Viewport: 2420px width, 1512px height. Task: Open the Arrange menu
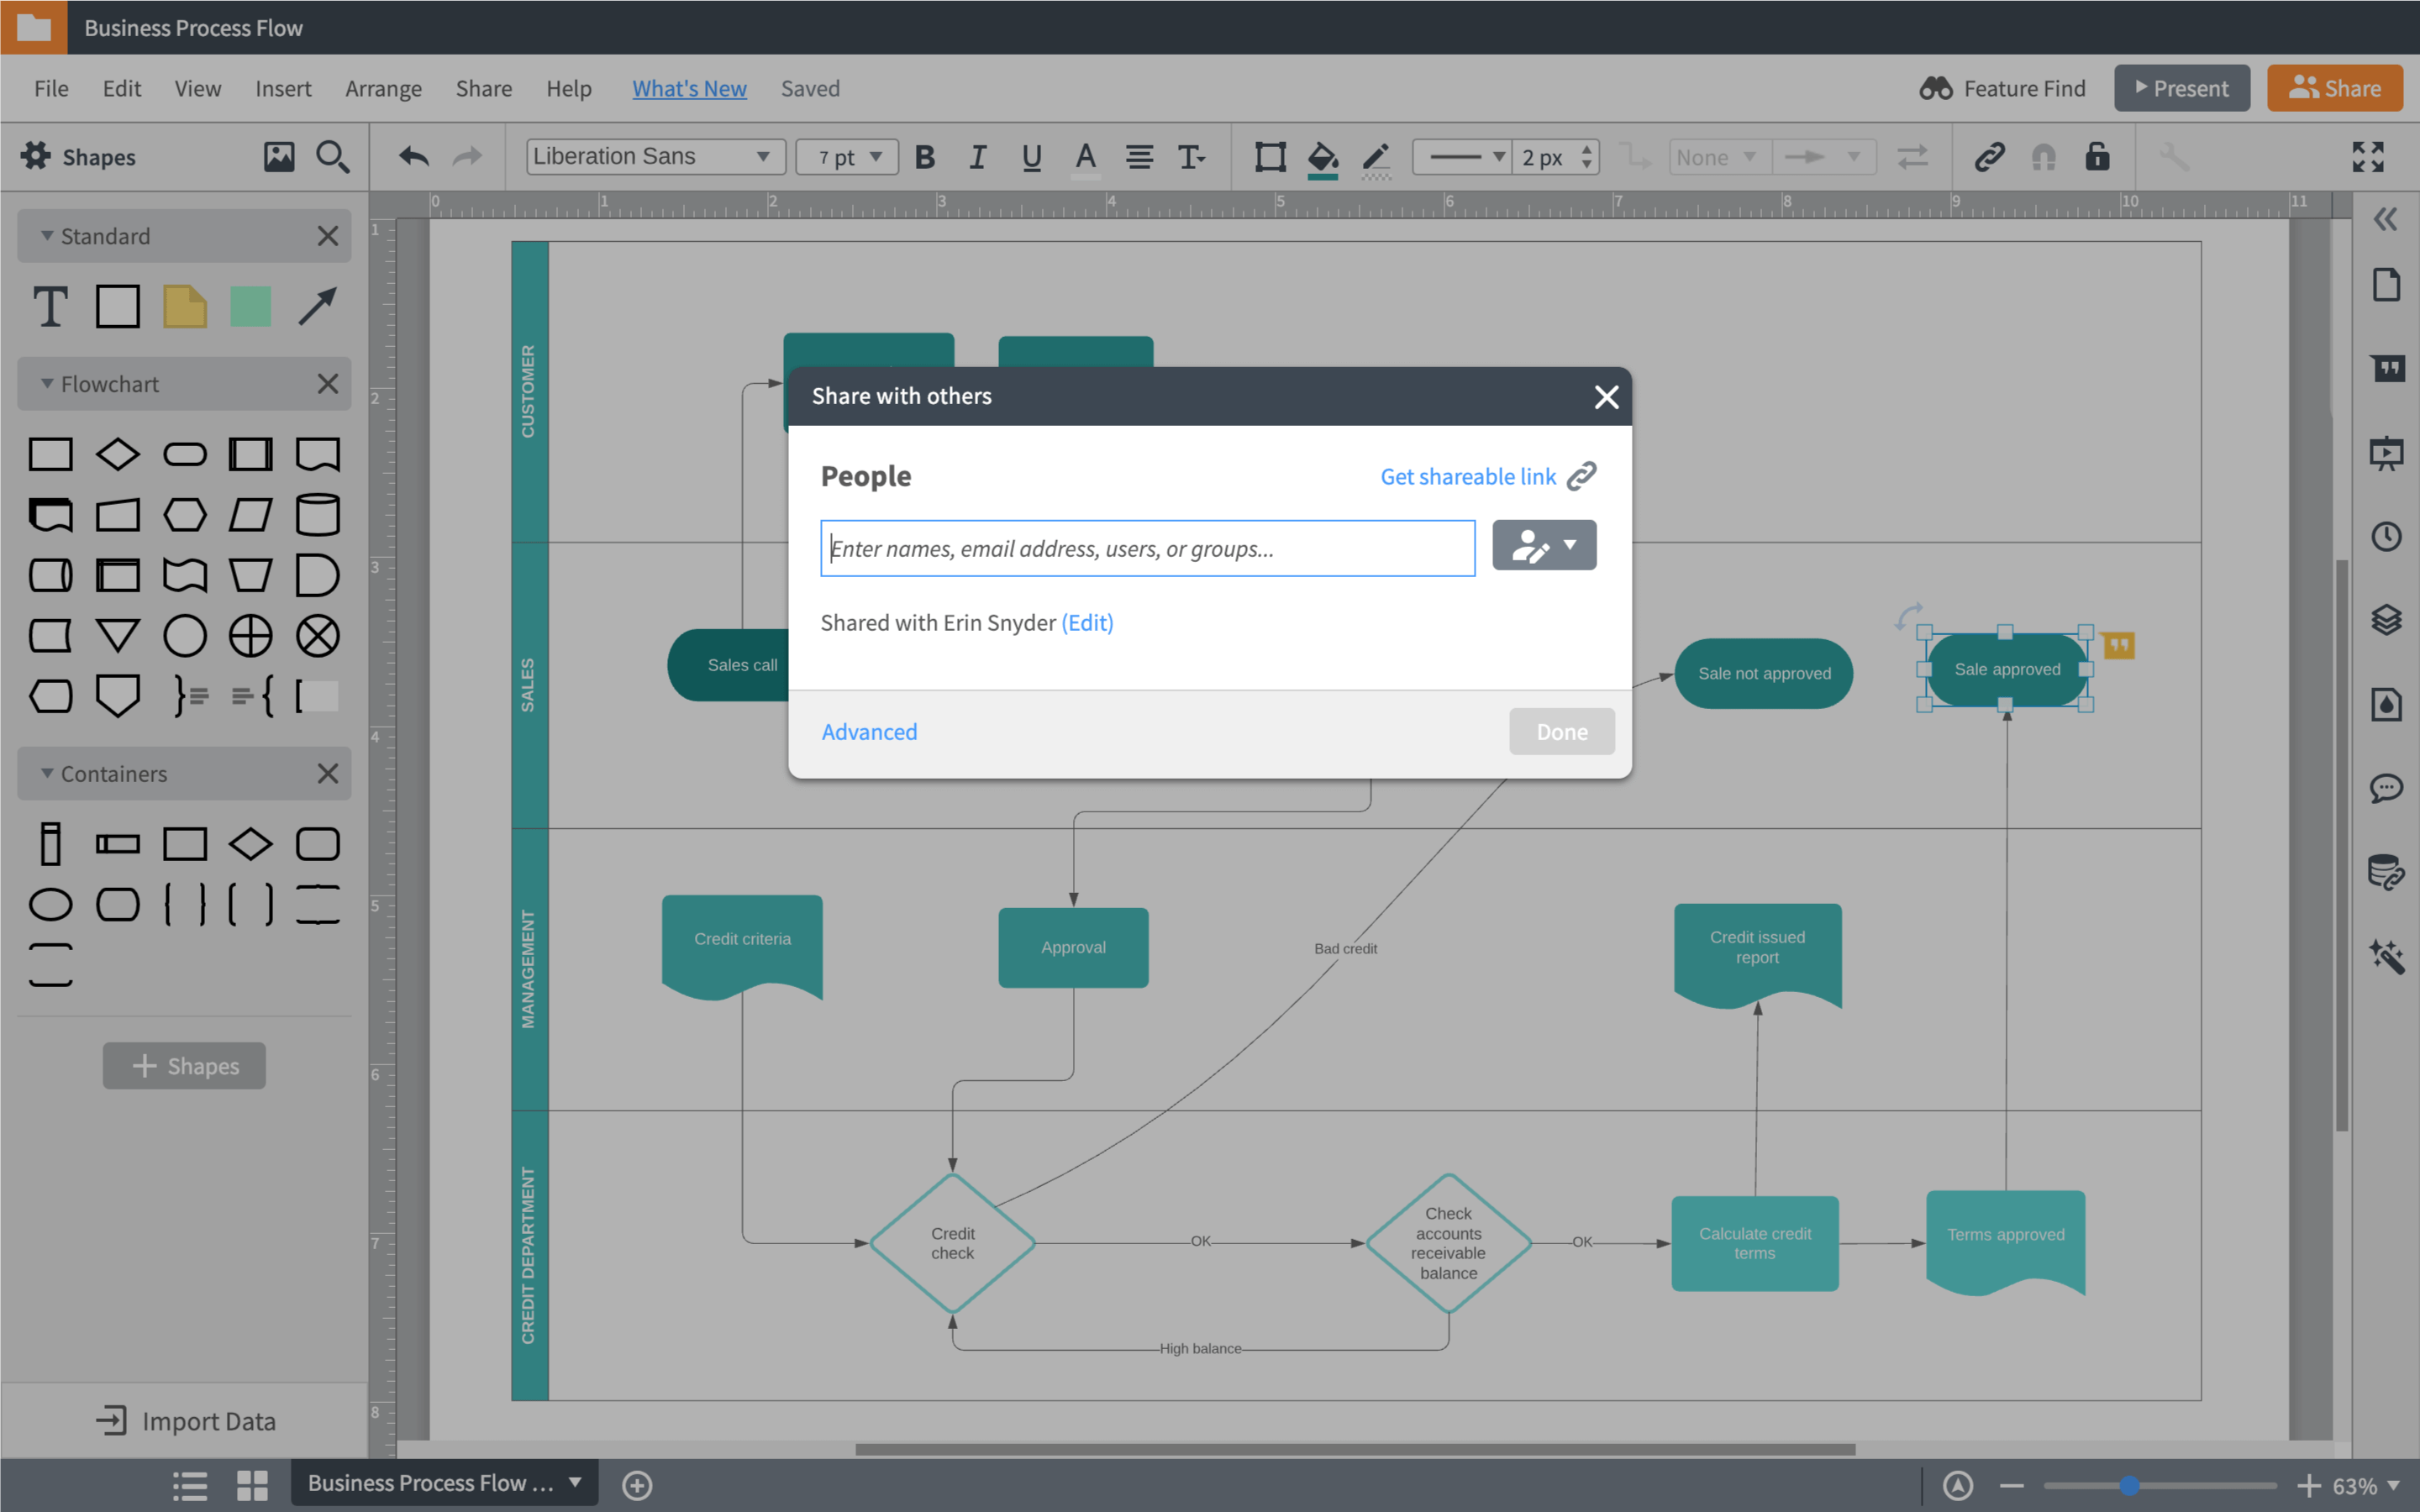(x=383, y=88)
